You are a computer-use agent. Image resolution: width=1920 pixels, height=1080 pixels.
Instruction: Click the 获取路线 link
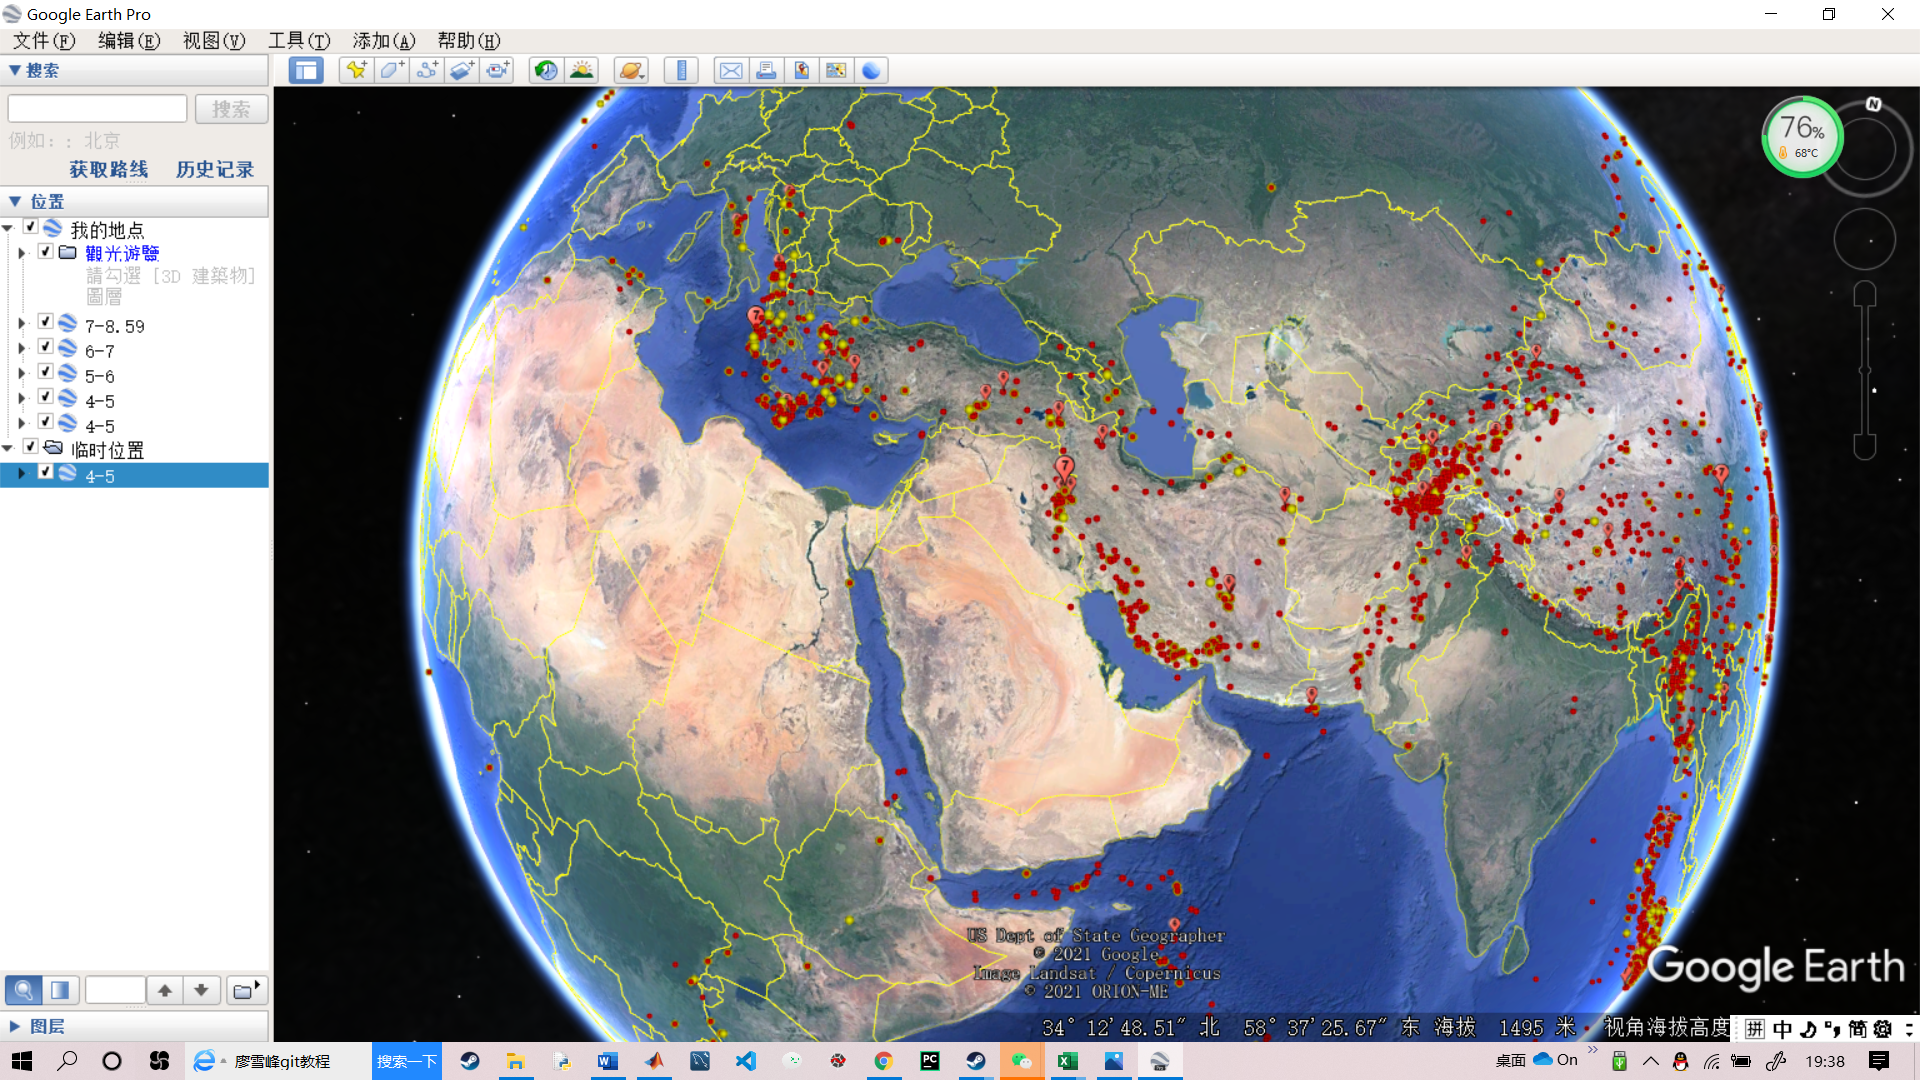tap(108, 169)
